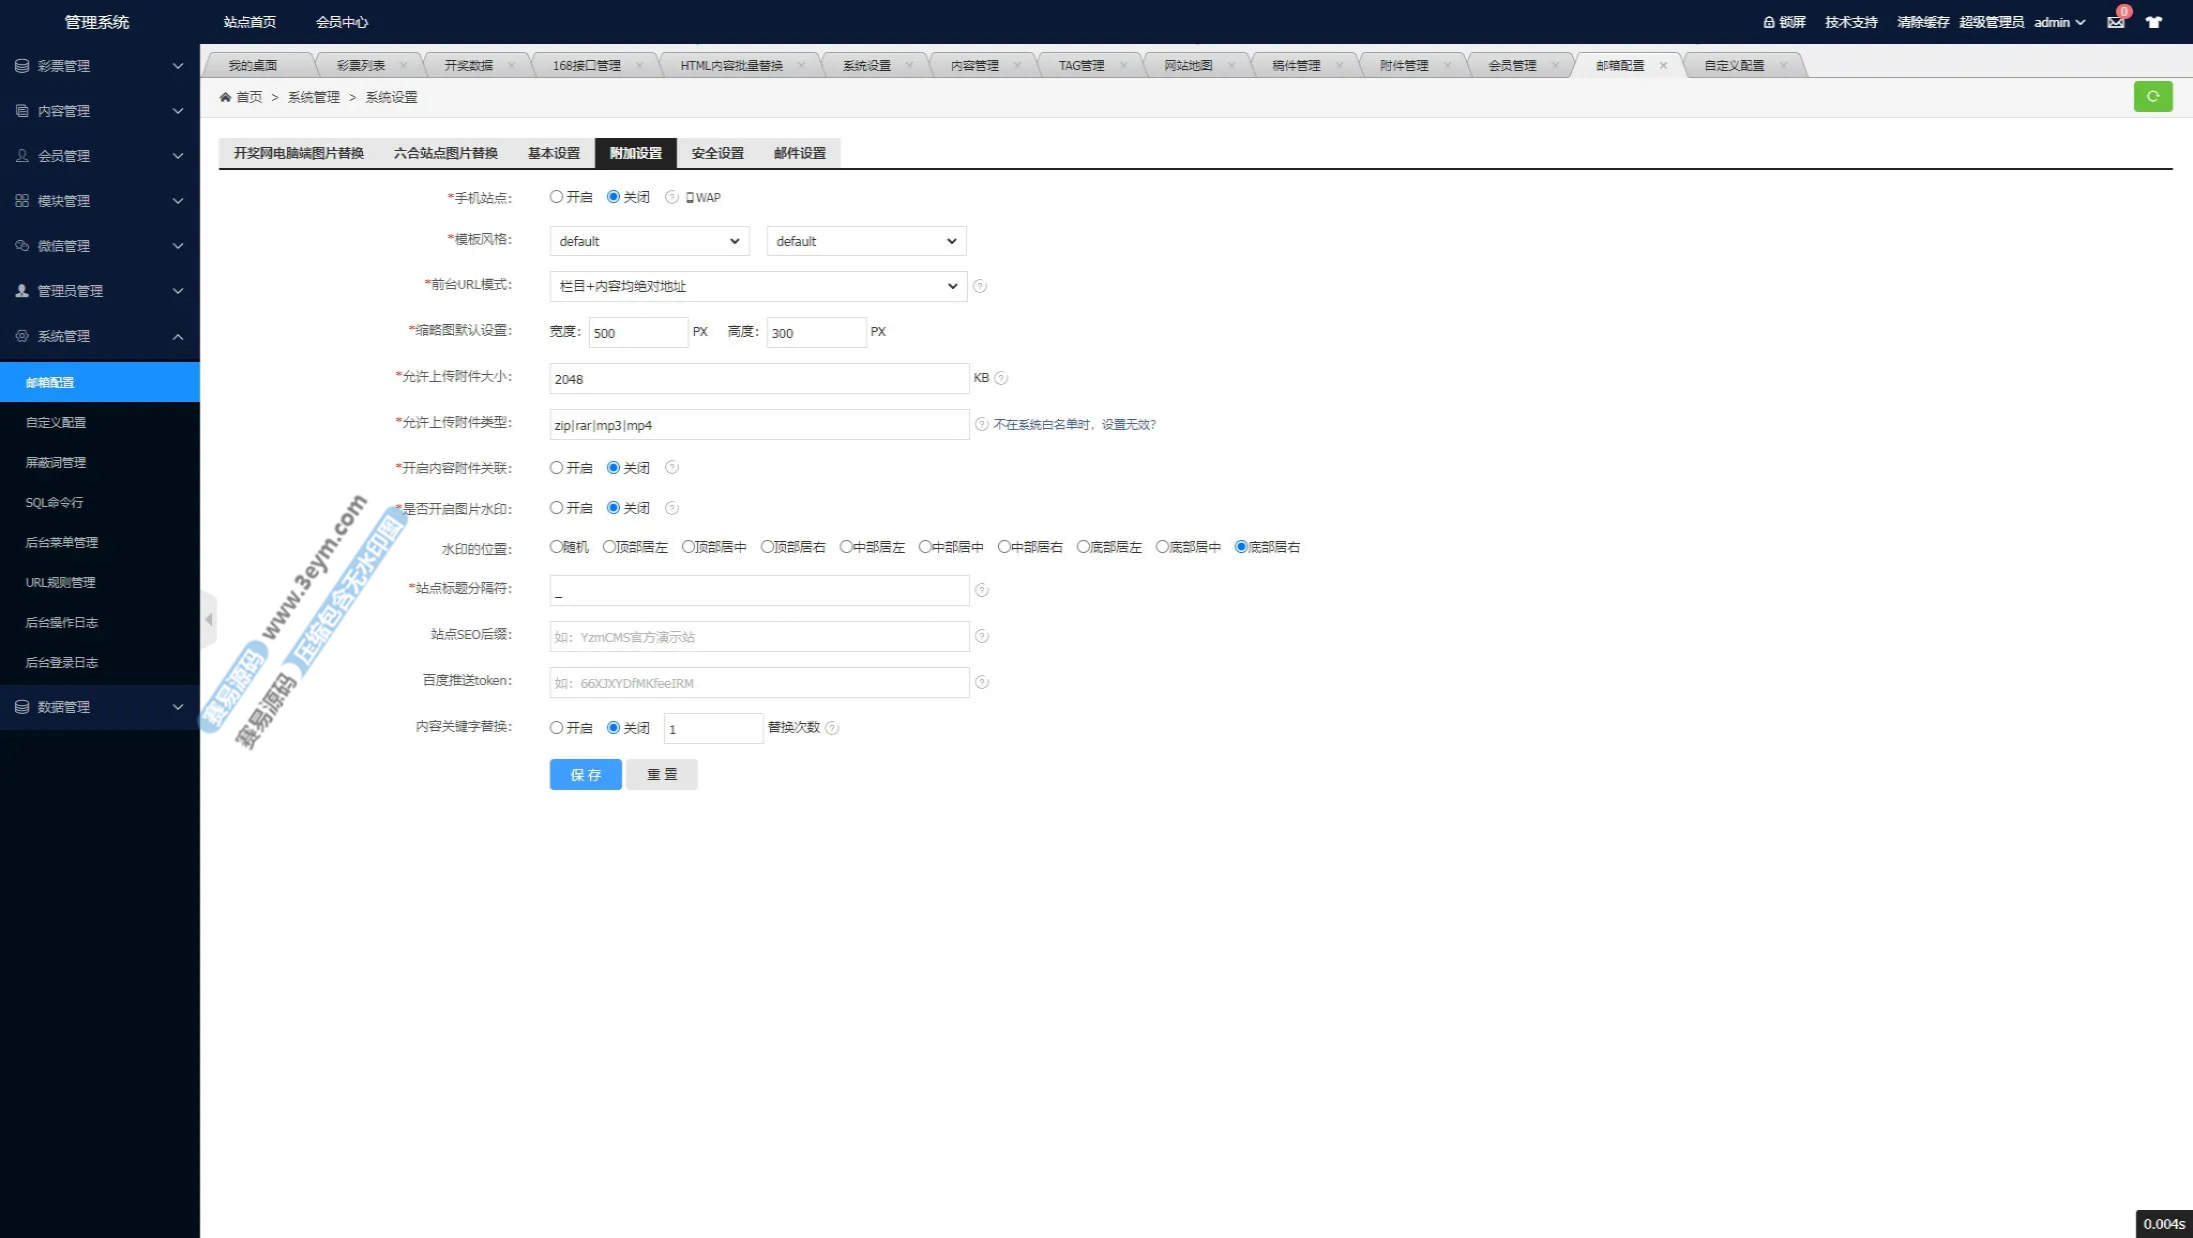Collapse the sidebar using left arrow handle
The width and height of the screenshot is (2193, 1238).
(x=209, y=620)
